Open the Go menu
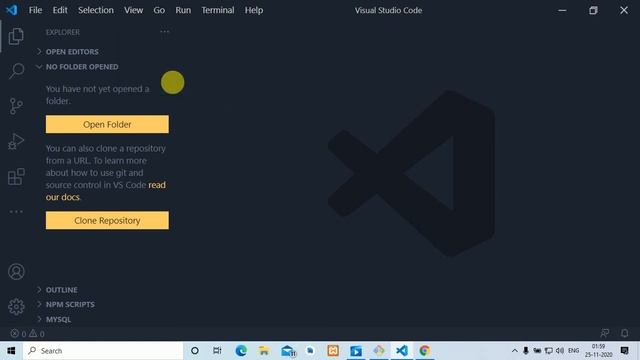This screenshot has height=360, width=640. (x=159, y=10)
